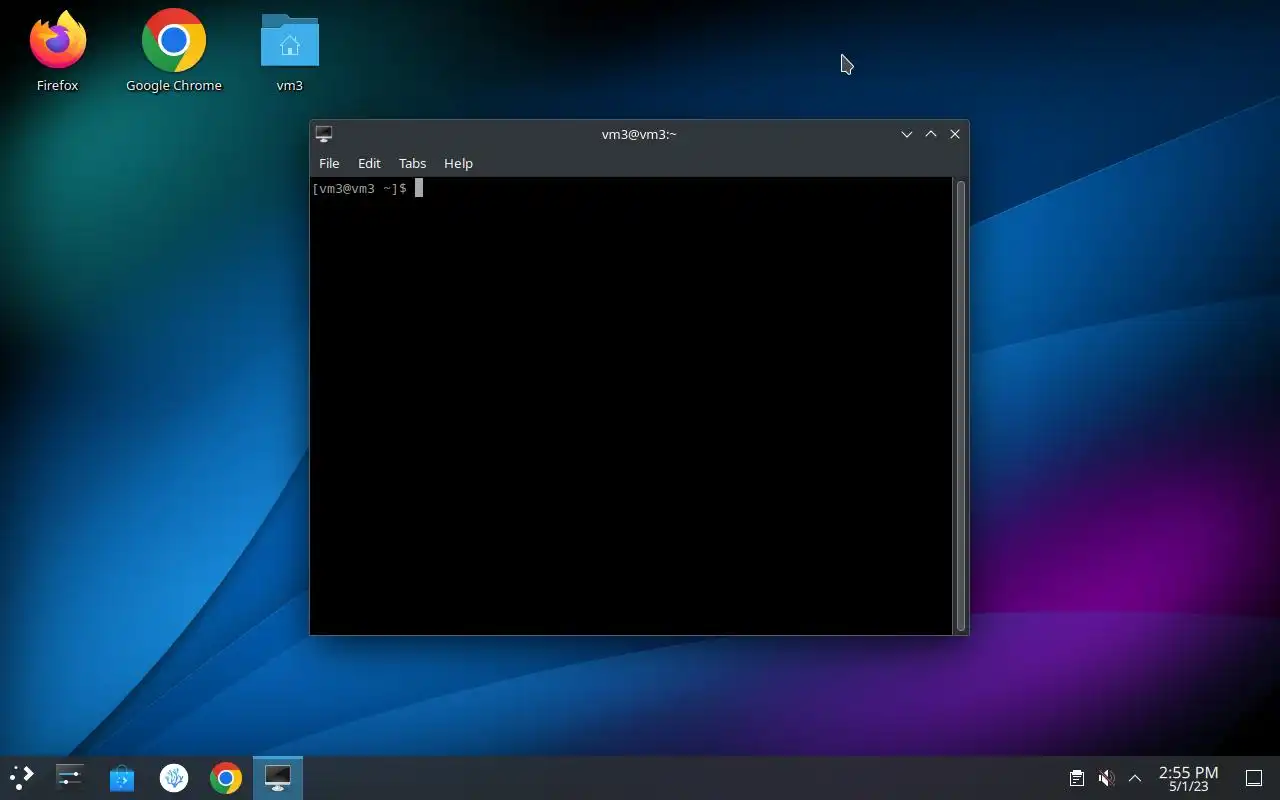
Task: Open the application launcher in the taskbar
Action: (22, 777)
